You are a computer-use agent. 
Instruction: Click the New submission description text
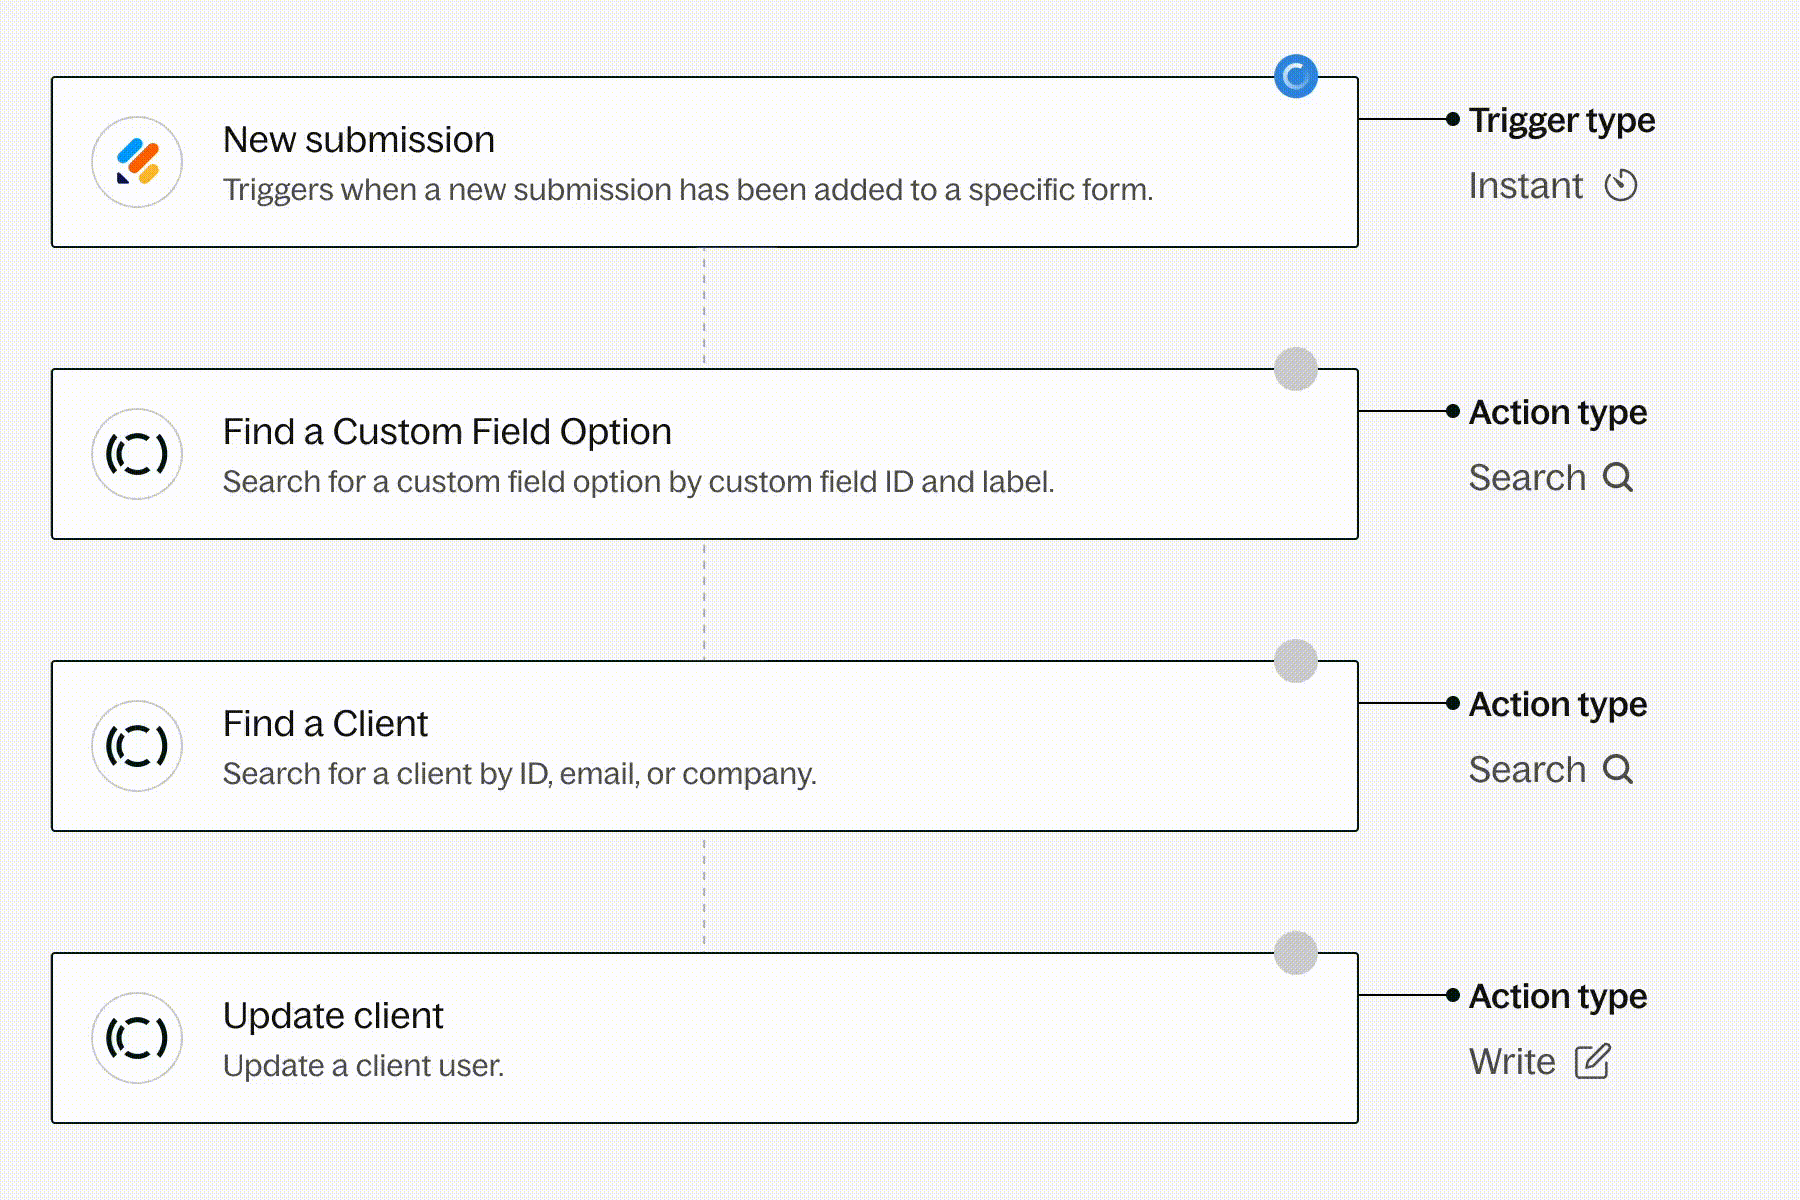tap(688, 190)
